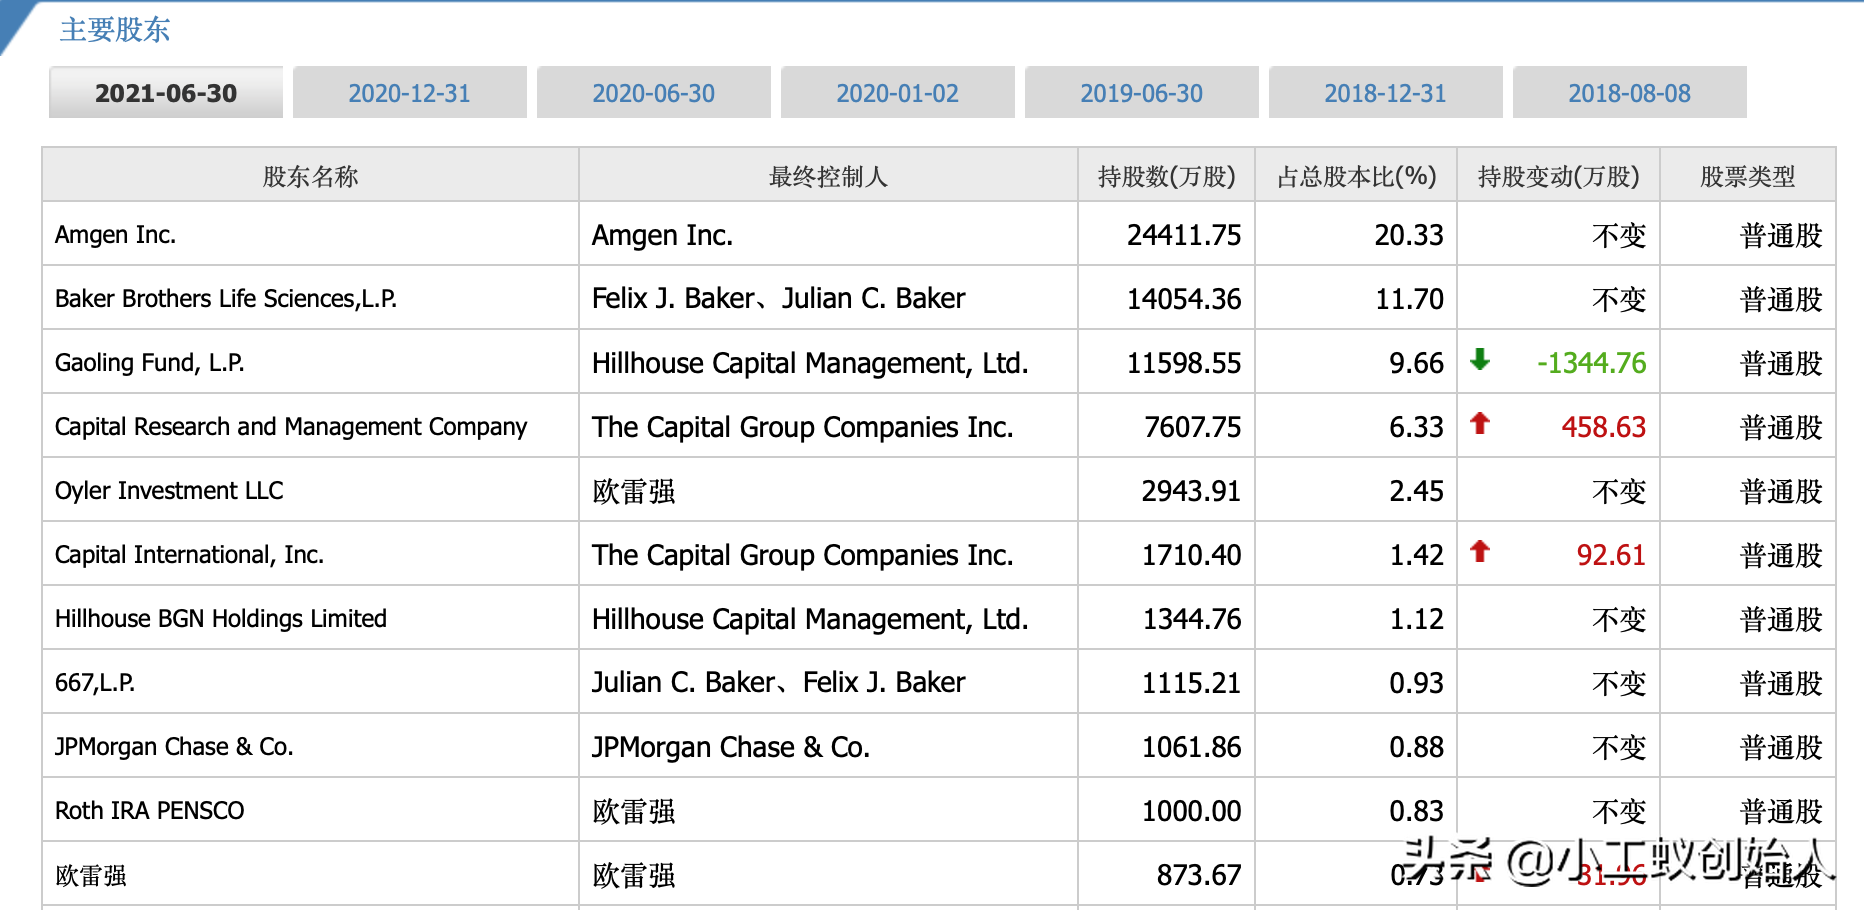Screen dimensions: 1864x910
Task: Click Oyler Investment LLC shareholder name
Action: [169, 491]
